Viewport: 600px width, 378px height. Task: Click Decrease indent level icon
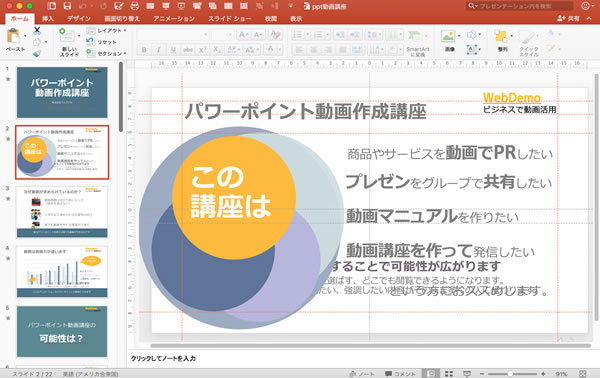click(340, 35)
